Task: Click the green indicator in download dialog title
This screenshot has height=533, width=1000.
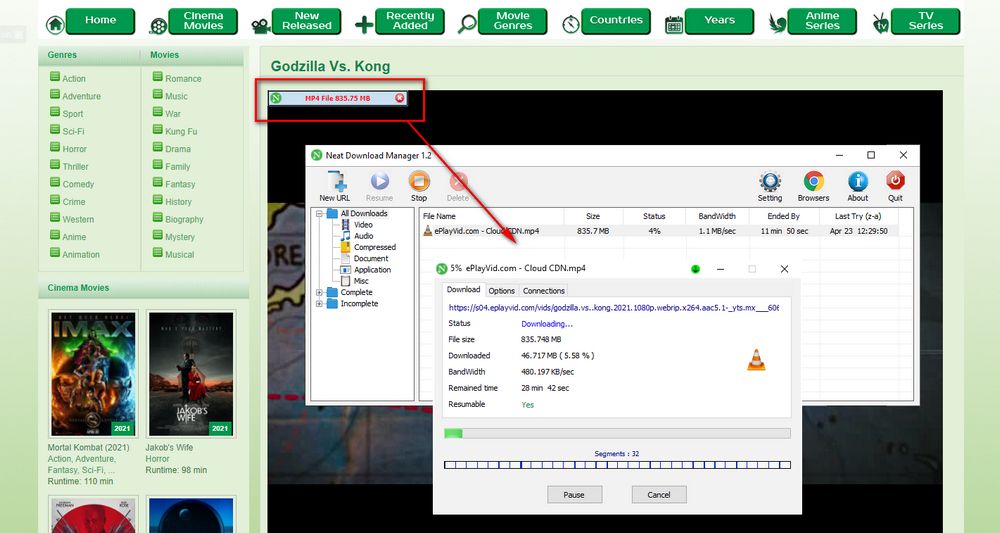Action: tap(695, 269)
